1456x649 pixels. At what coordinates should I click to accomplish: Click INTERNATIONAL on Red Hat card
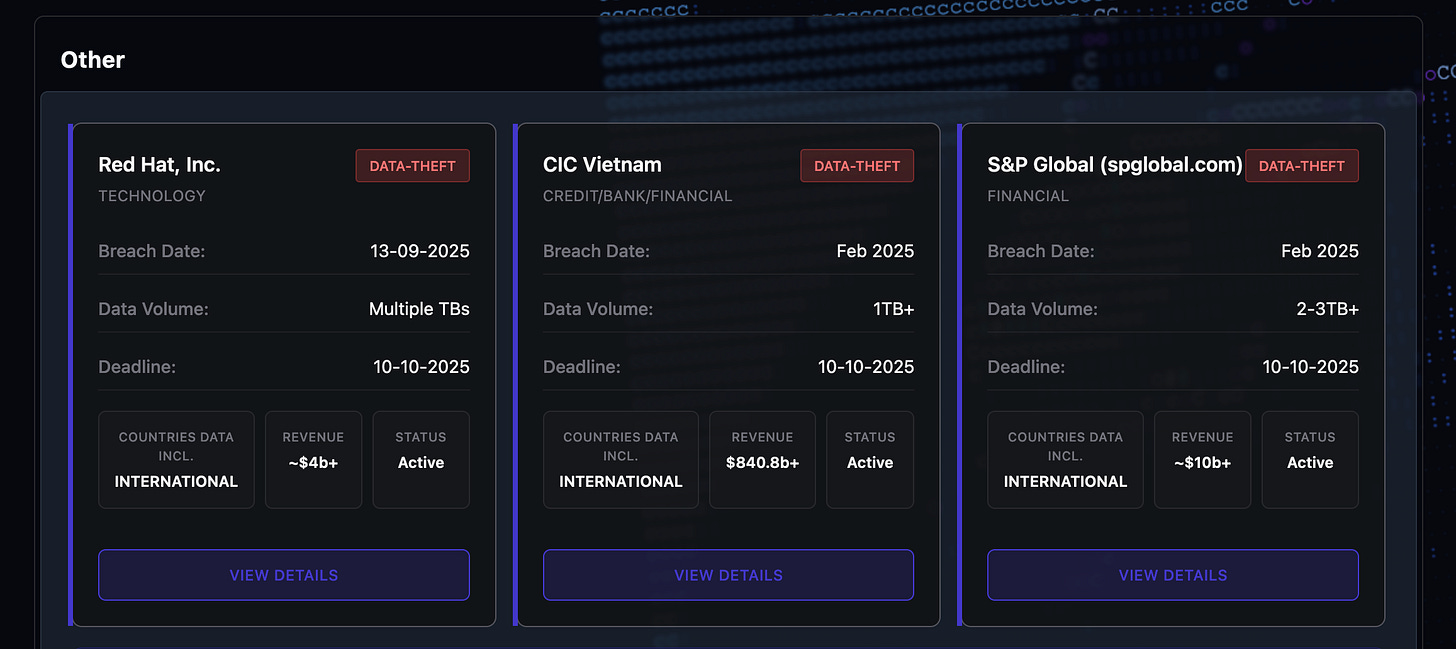(176, 482)
